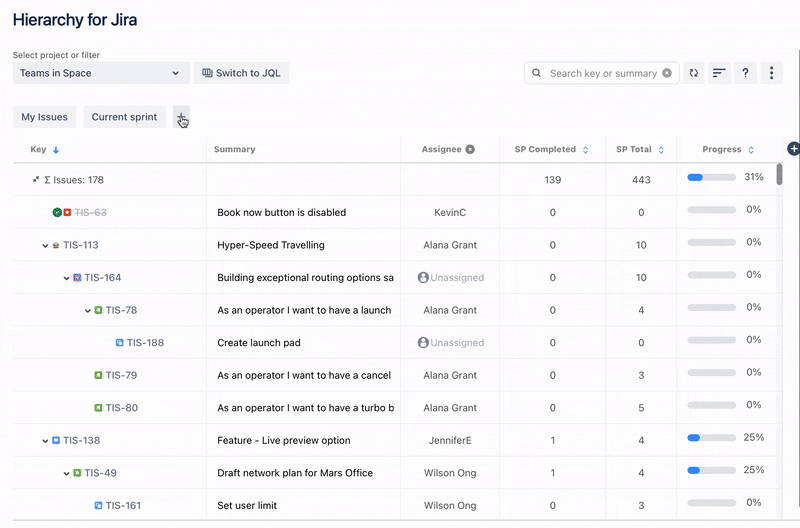Click the story icon beside TIS-78
This screenshot has height=528, width=800.
click(x=98, y=310)
